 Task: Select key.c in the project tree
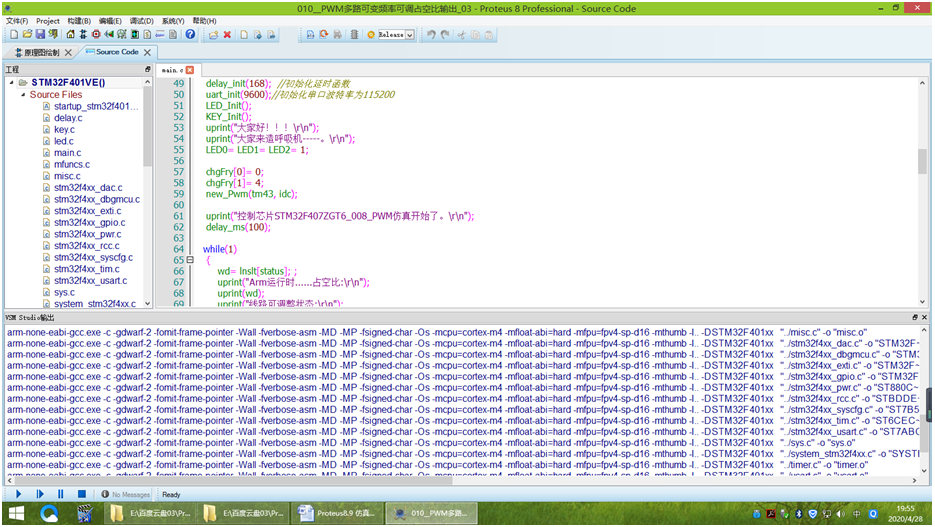coord(64,129)
